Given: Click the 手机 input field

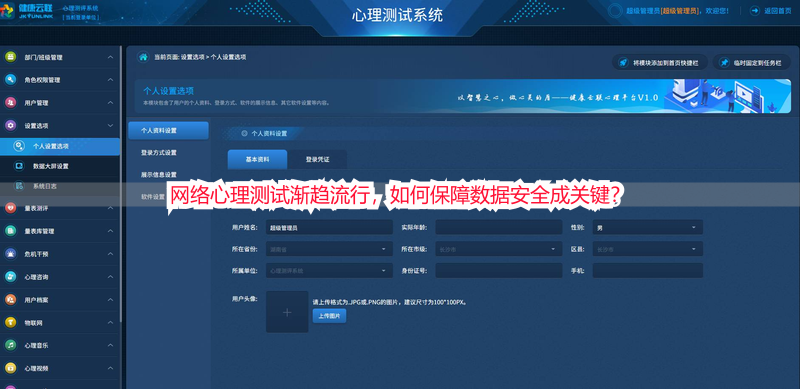Looking at the screenshot, I should click(x=647, y=271).
